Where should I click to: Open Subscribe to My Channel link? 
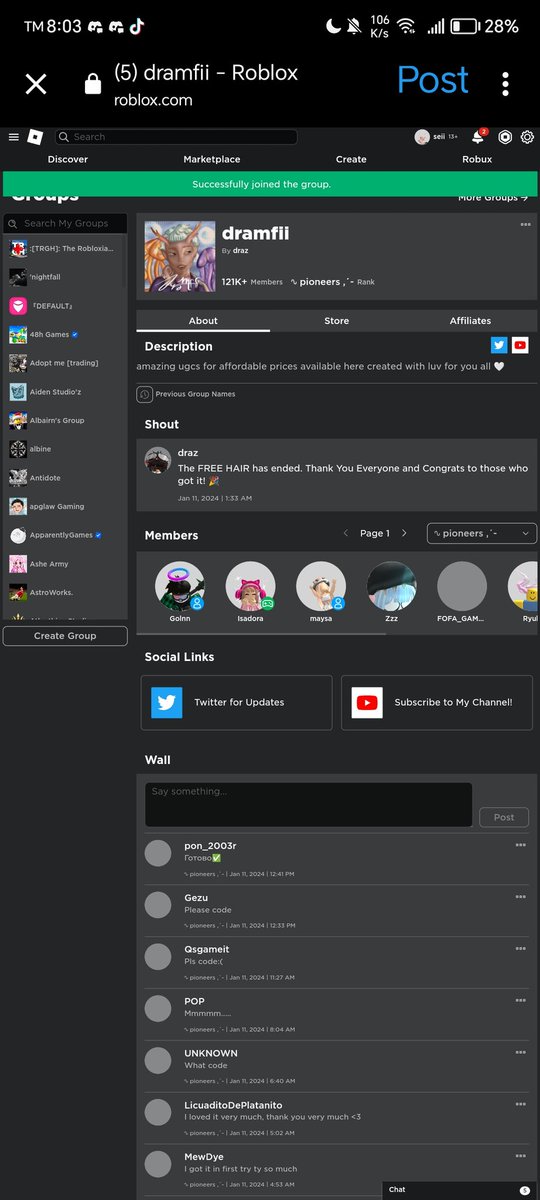click(437, 702)
